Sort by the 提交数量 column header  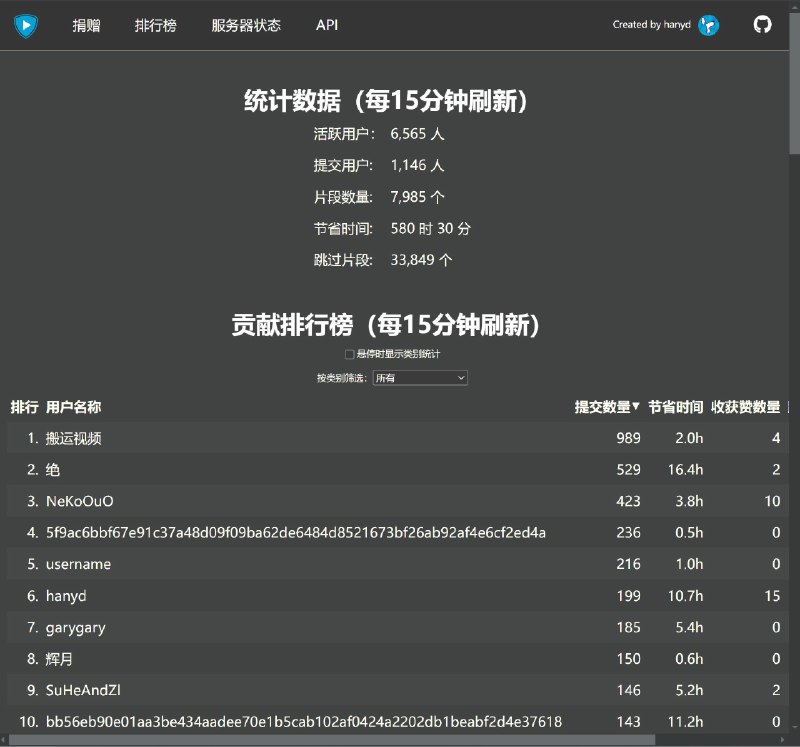pyautogui.click(x=599, y=407)
